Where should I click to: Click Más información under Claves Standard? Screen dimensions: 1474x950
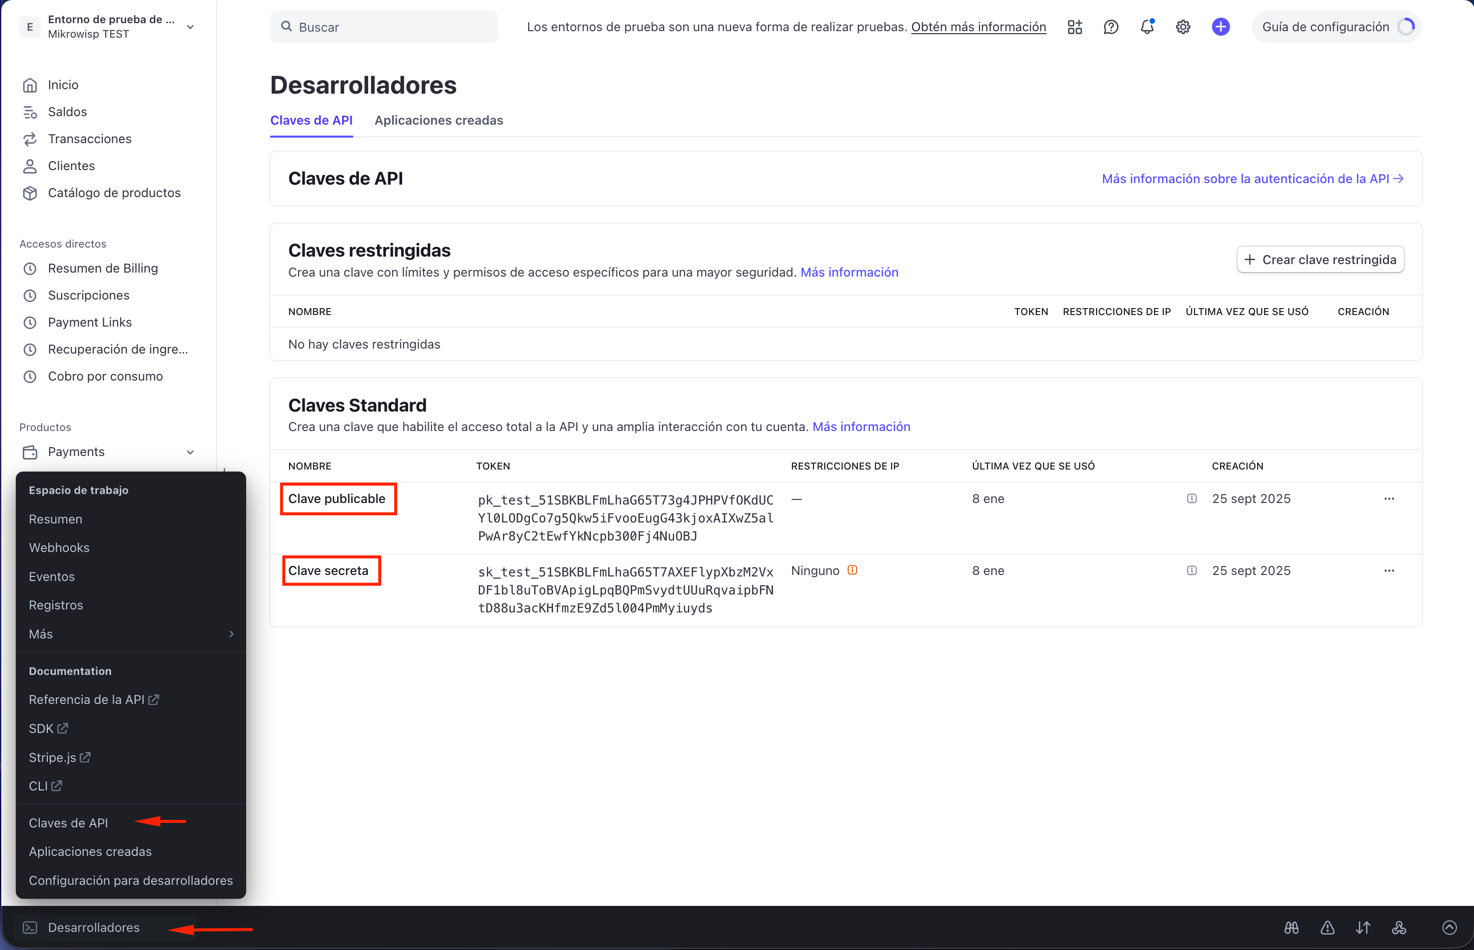(861, 427)
